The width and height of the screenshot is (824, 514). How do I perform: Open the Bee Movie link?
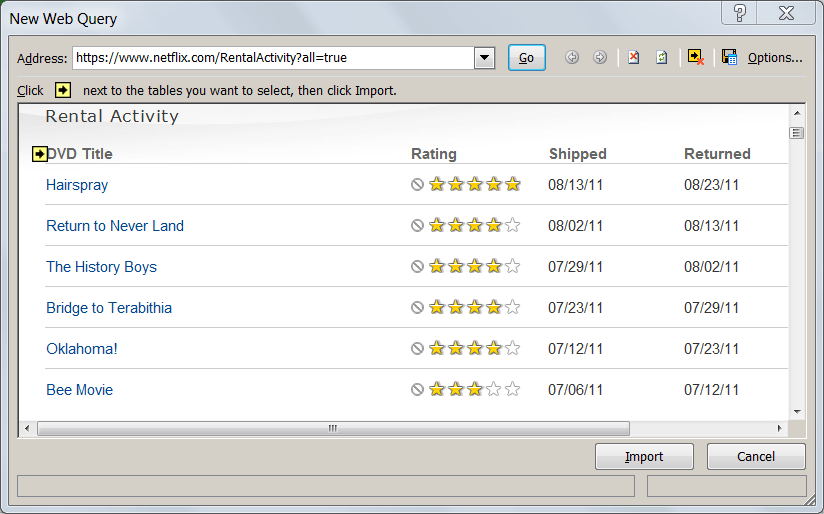point(79,390)
